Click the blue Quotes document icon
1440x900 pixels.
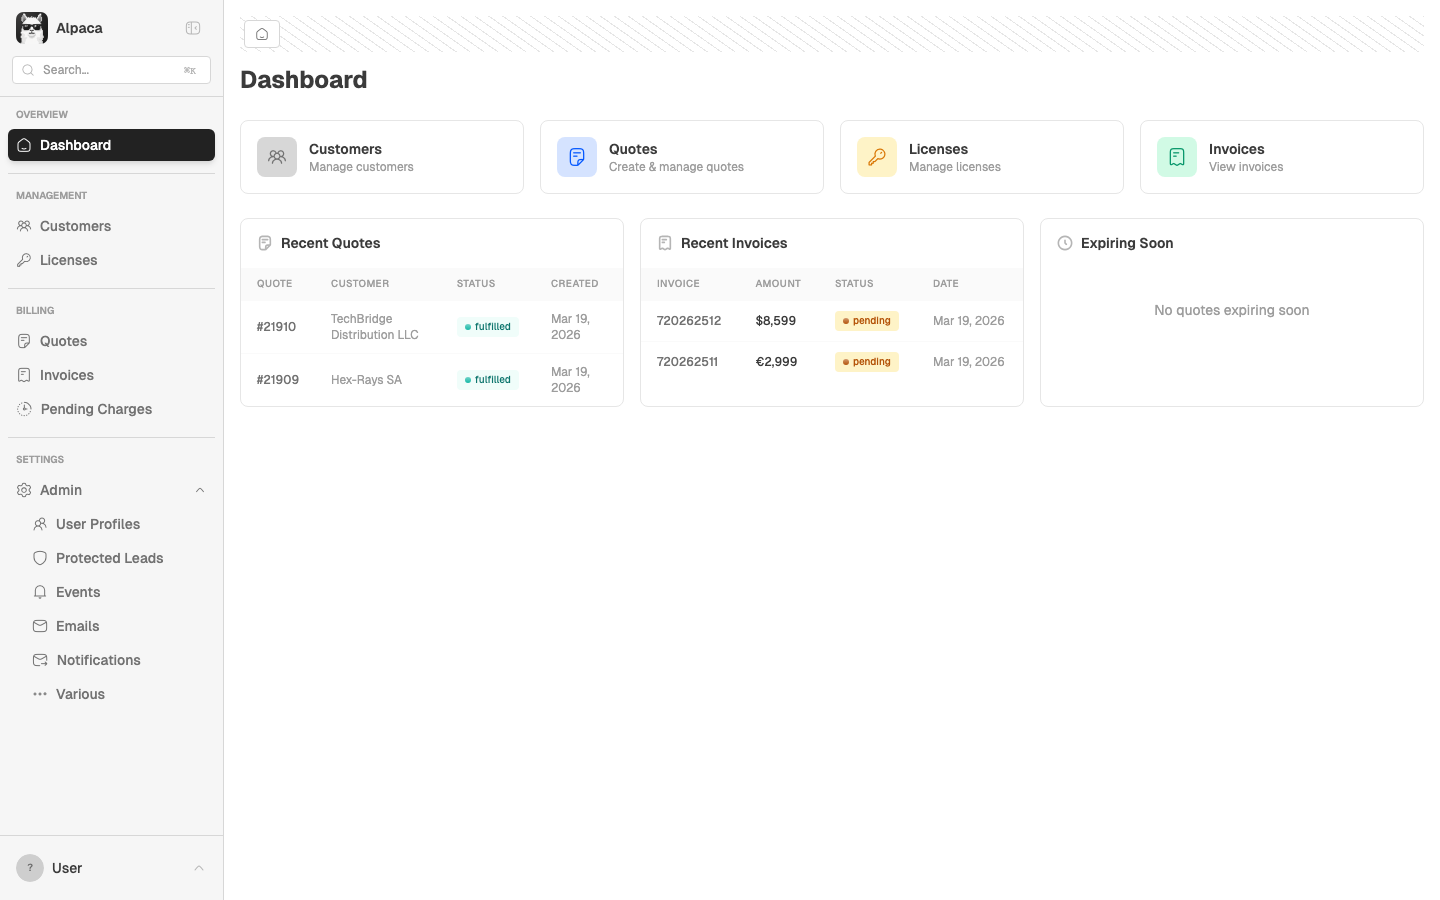(x=576, y=157)
